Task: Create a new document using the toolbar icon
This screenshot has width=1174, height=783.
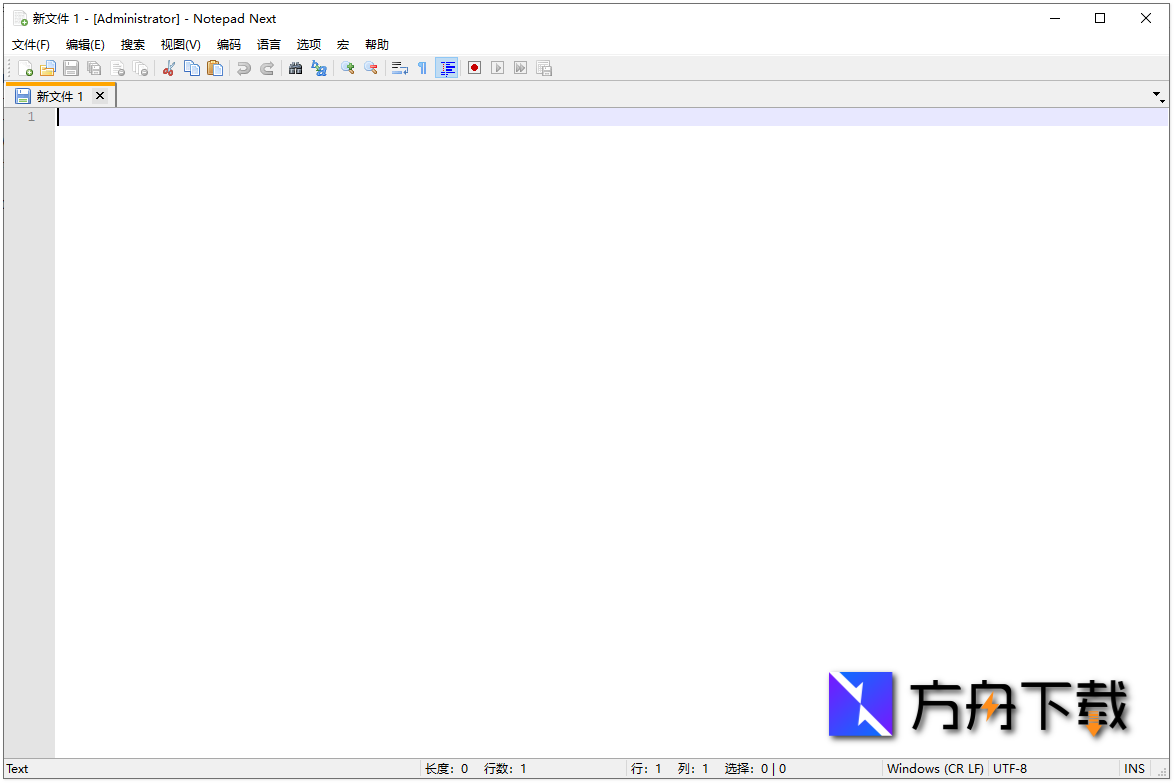Action: [25, 67]
